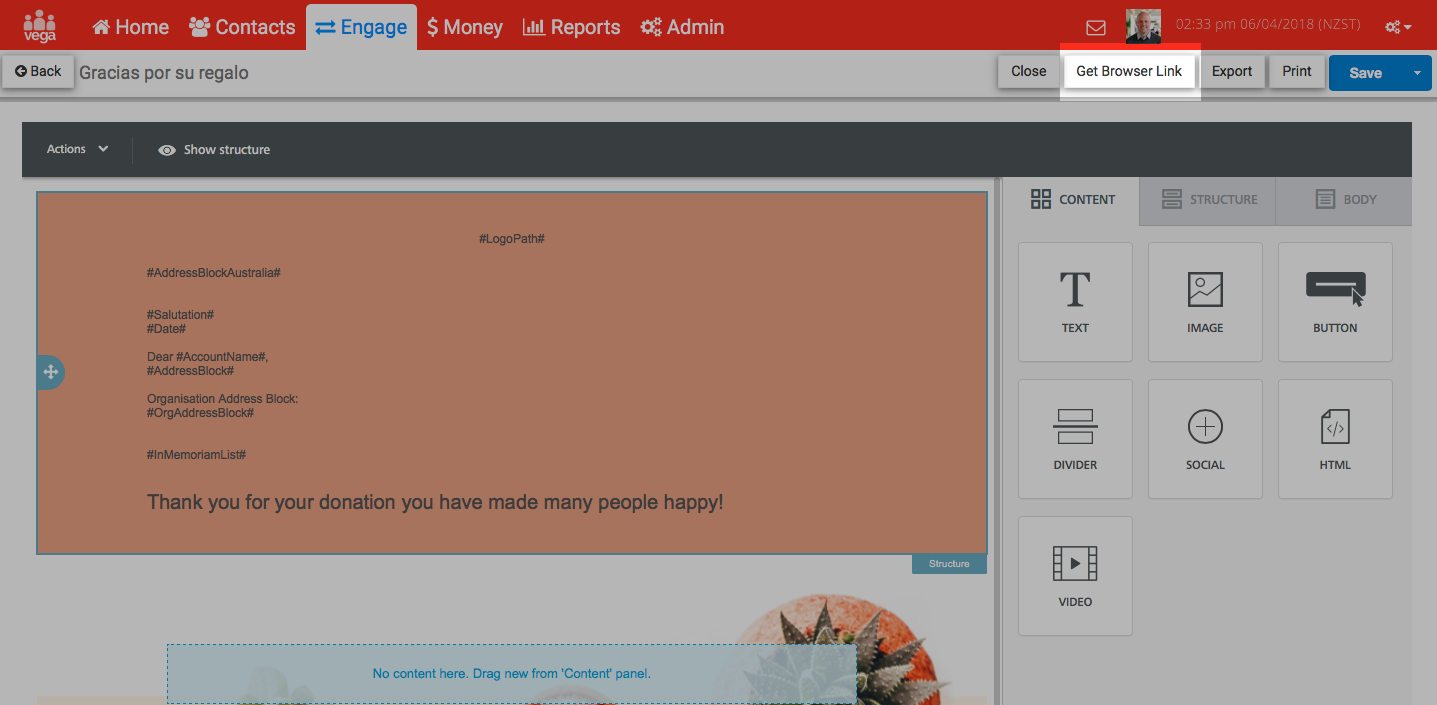Click the Thank you for your donation text
The width and height of the screenshot is (1437, 705).
coord(435,502)
